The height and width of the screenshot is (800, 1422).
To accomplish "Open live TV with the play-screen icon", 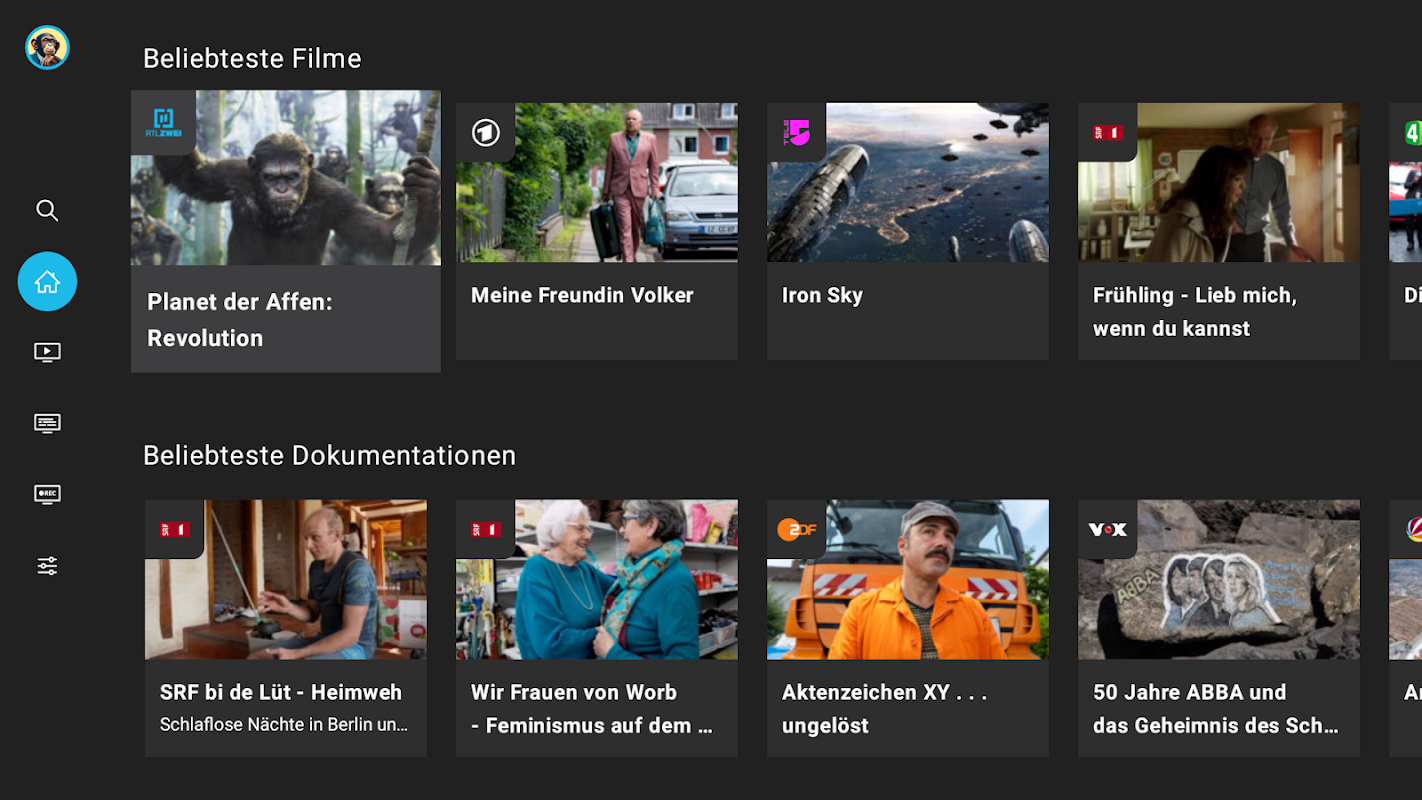I will point(47,352).
